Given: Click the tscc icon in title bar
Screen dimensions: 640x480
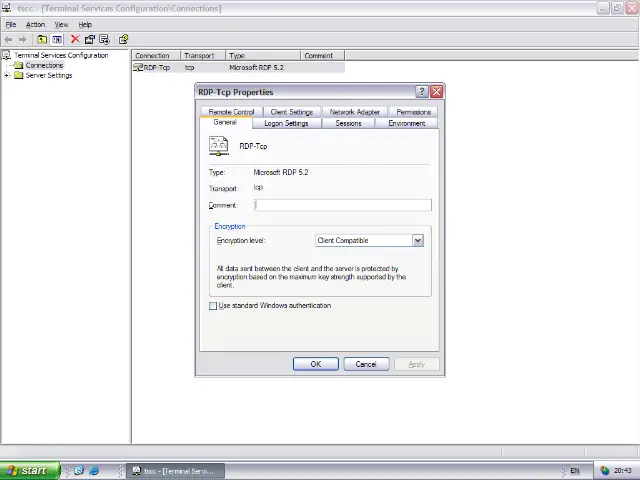Looking at the screenshot, I should [x=6, y=8].
